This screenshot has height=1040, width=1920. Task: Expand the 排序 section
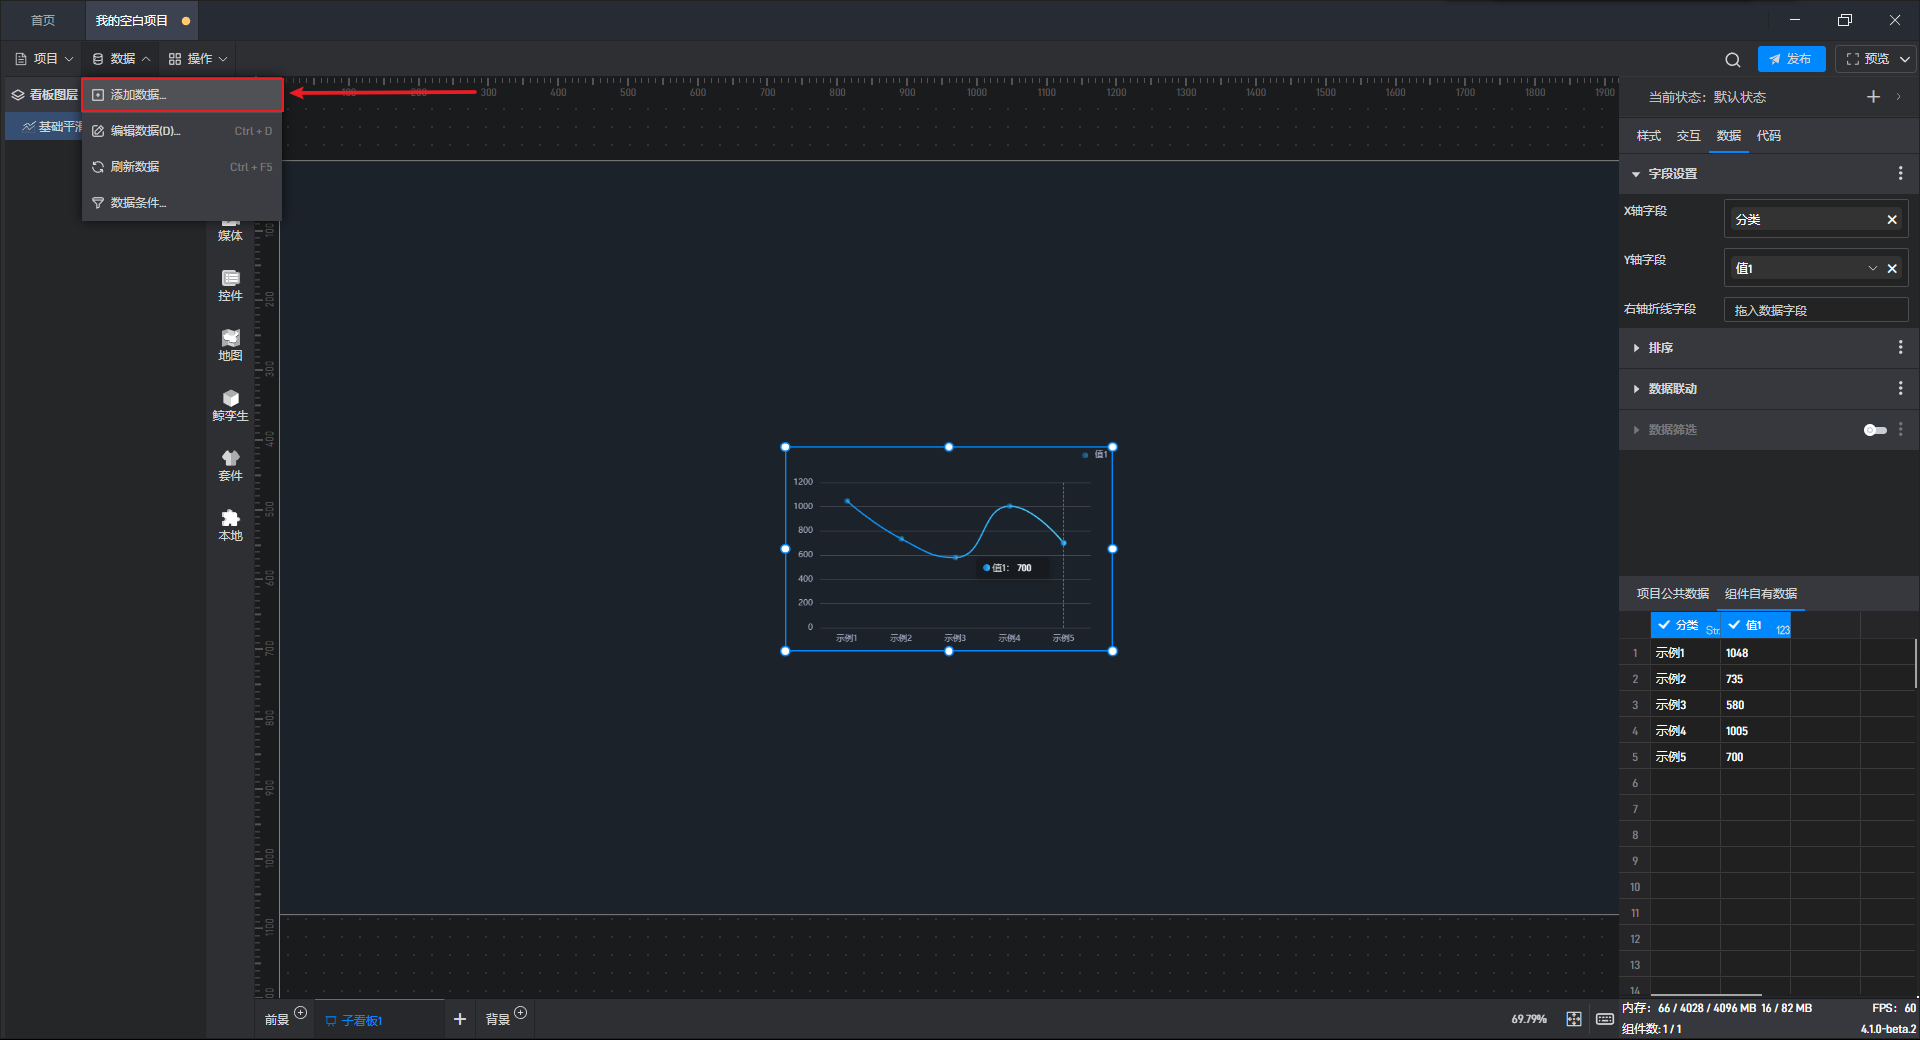click(x=1636, y=348)
